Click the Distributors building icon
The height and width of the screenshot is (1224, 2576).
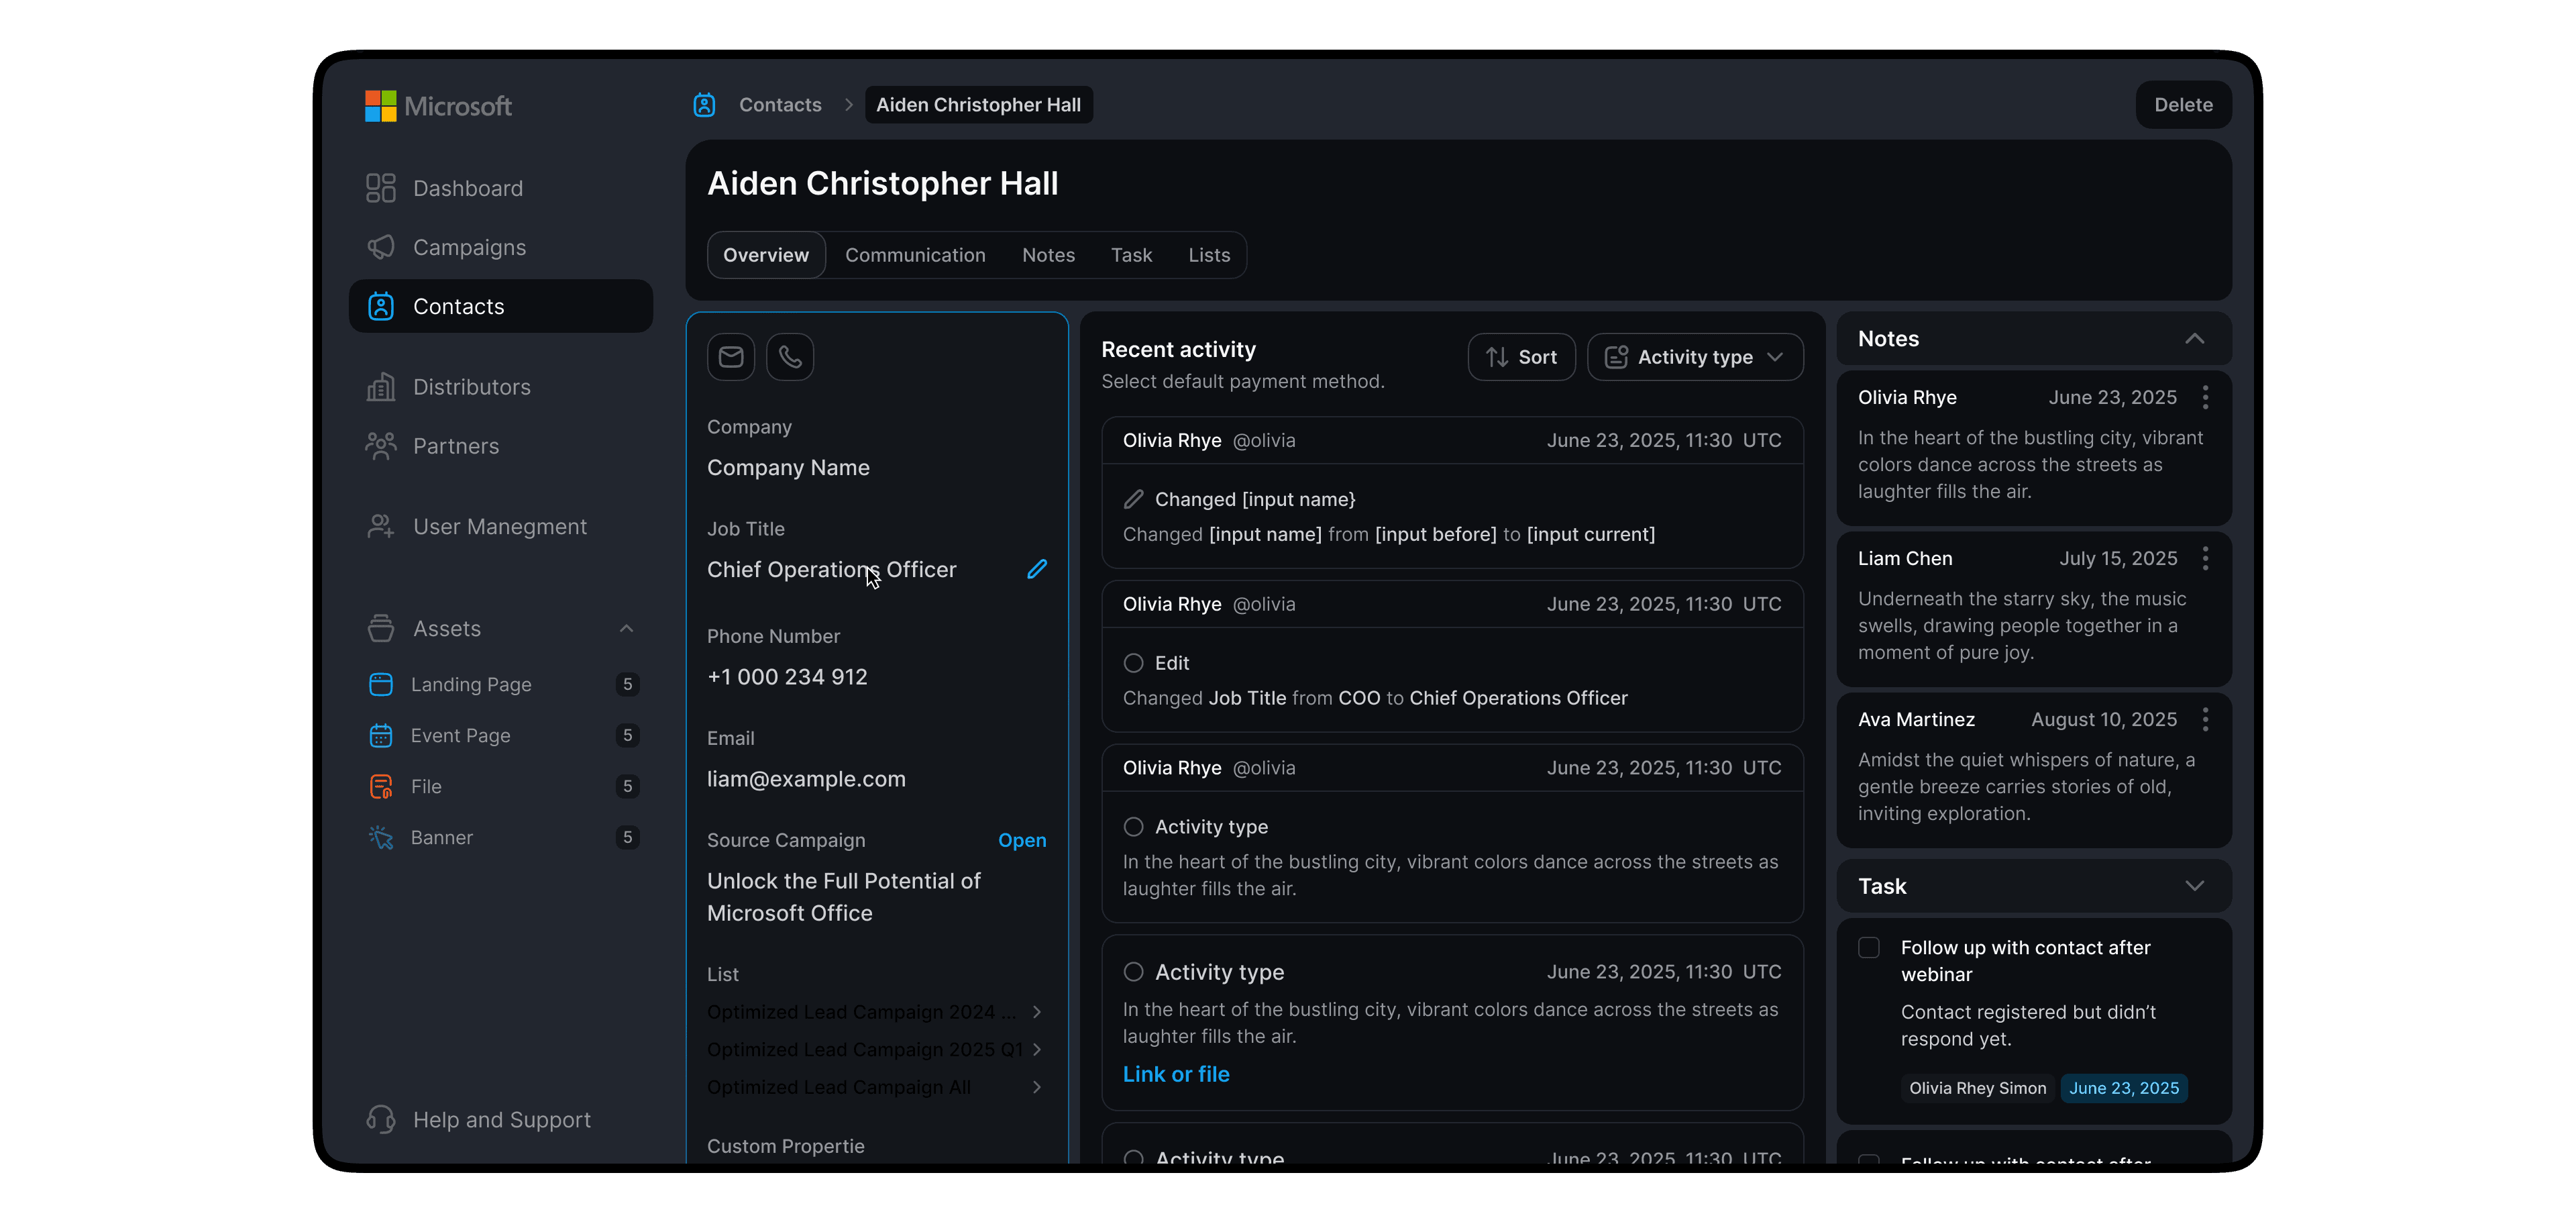380,387
